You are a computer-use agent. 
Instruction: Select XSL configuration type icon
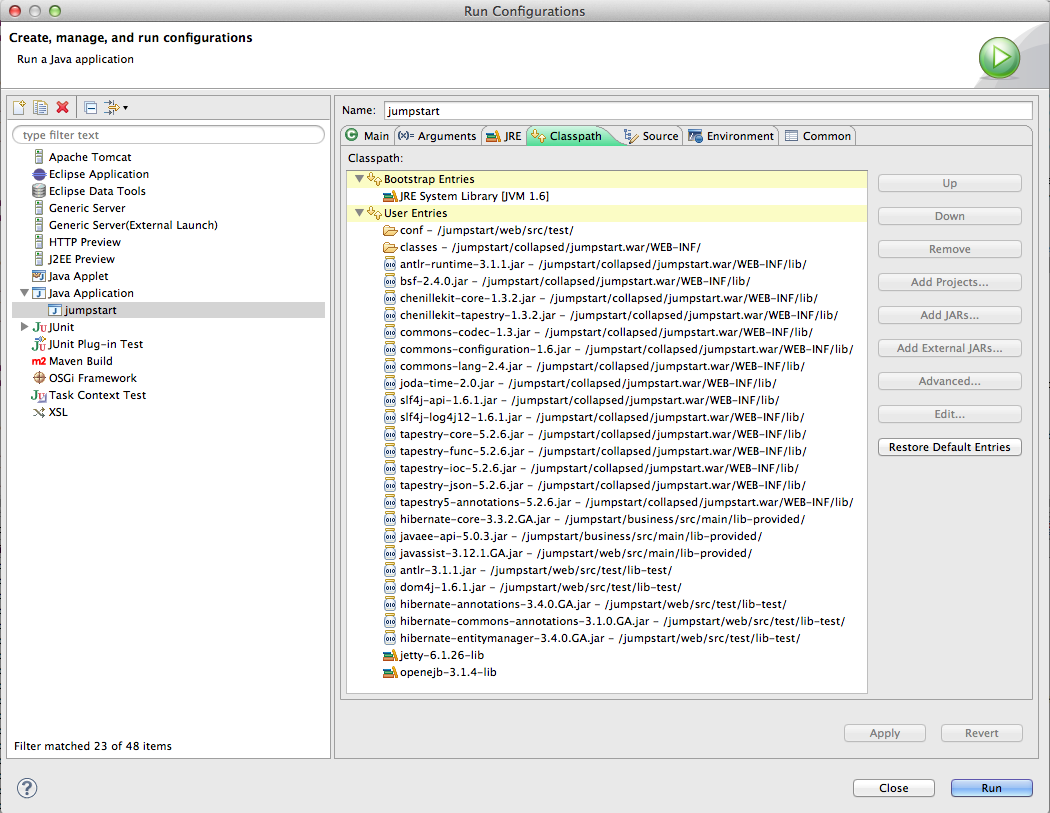[40, 412]
